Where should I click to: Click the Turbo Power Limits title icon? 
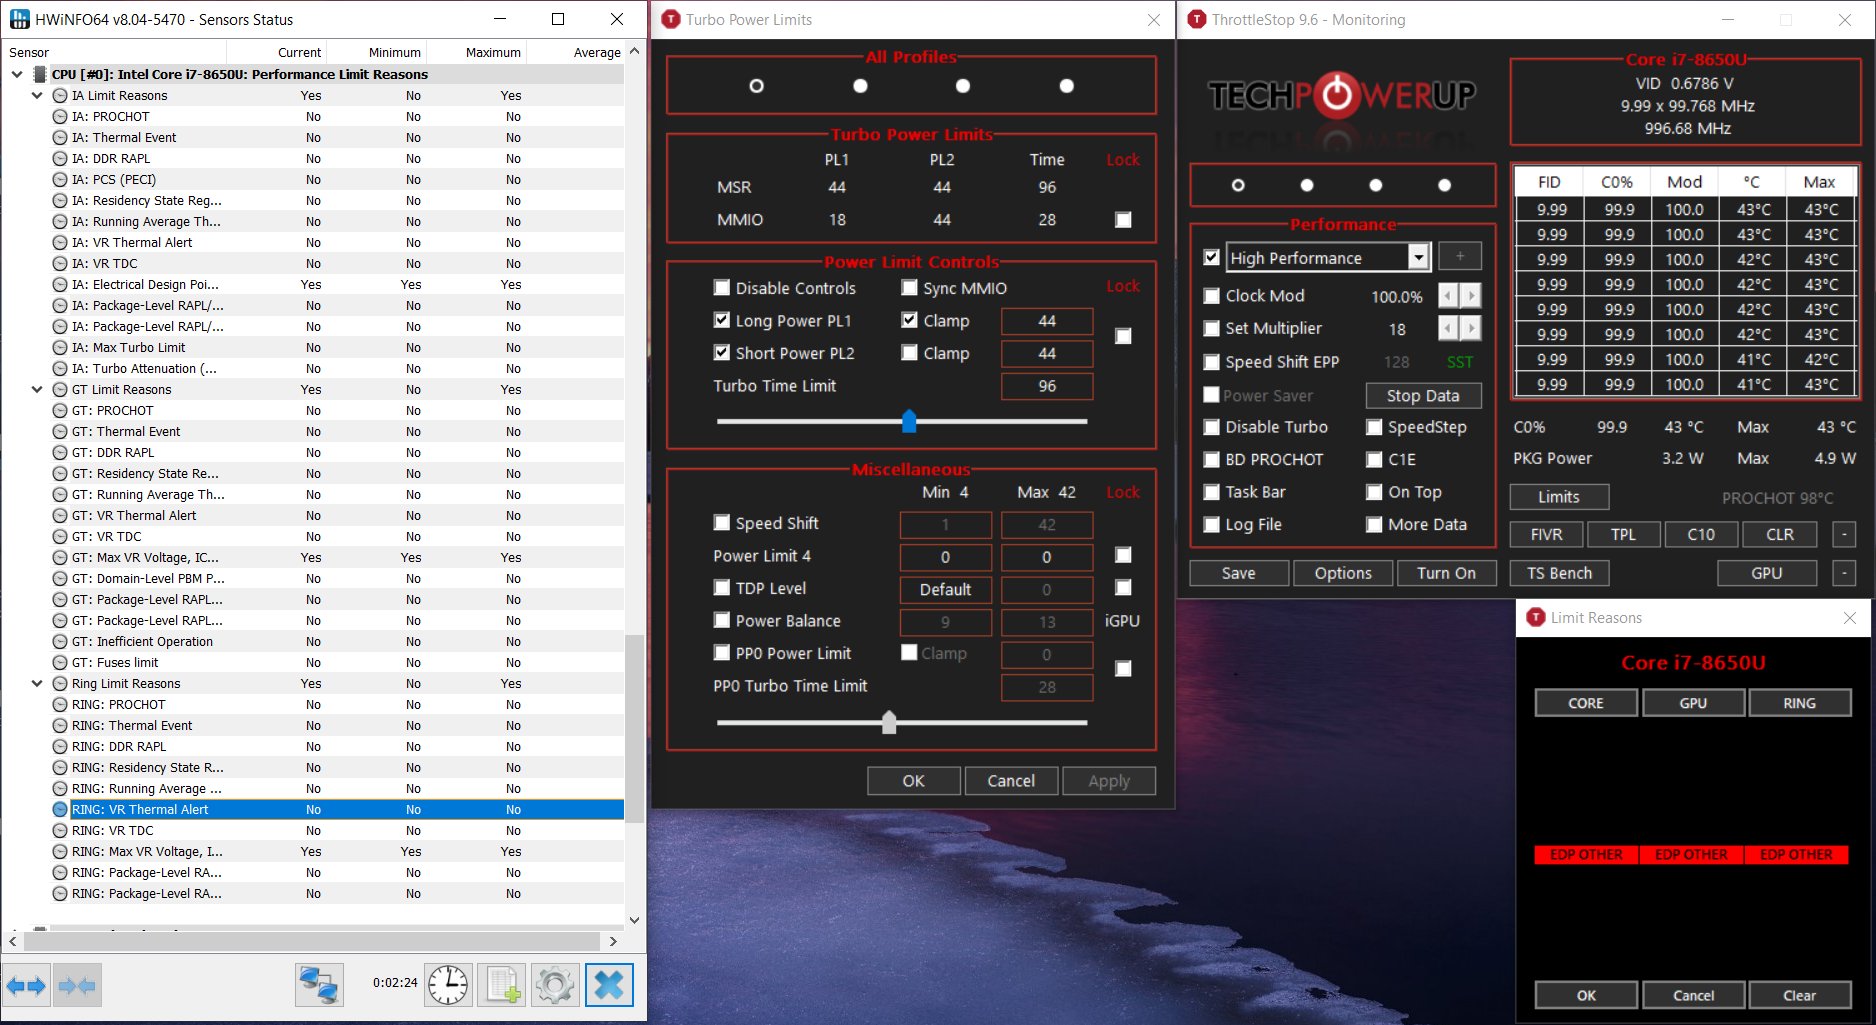pyautogui.click(x=671, y=19)
